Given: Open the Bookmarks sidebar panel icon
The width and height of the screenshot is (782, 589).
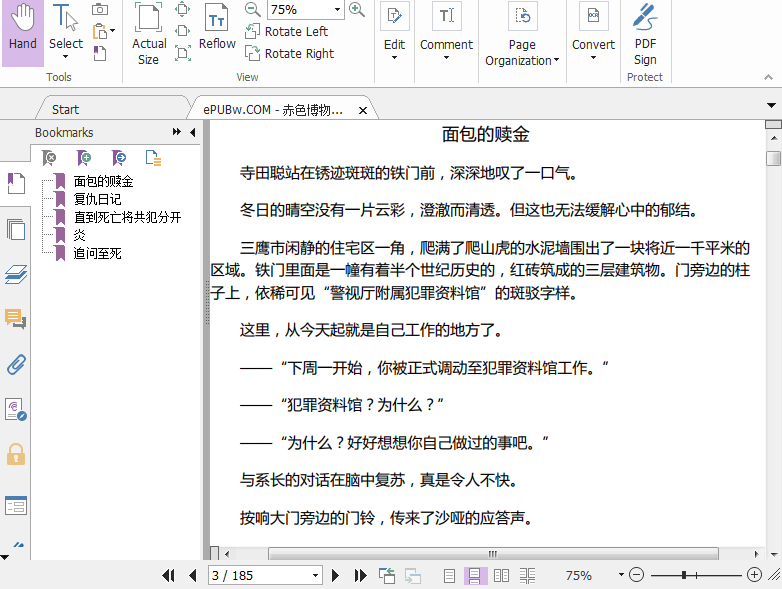Looking at the screenshot, I should (16, 184).
